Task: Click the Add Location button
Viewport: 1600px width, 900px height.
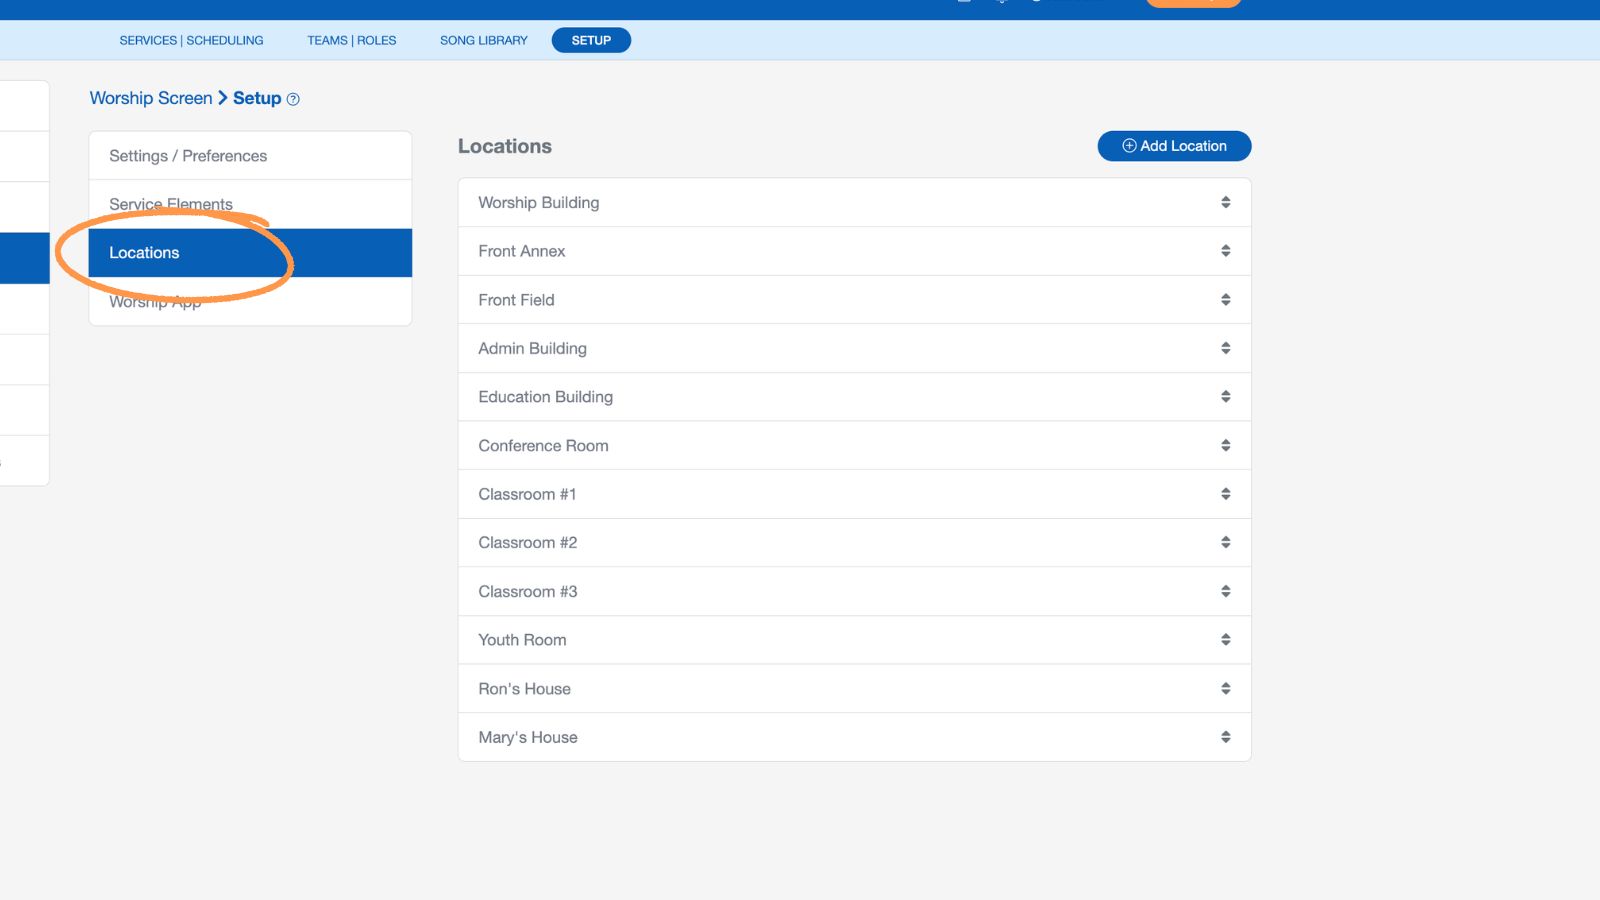Action: (1174, 146)
